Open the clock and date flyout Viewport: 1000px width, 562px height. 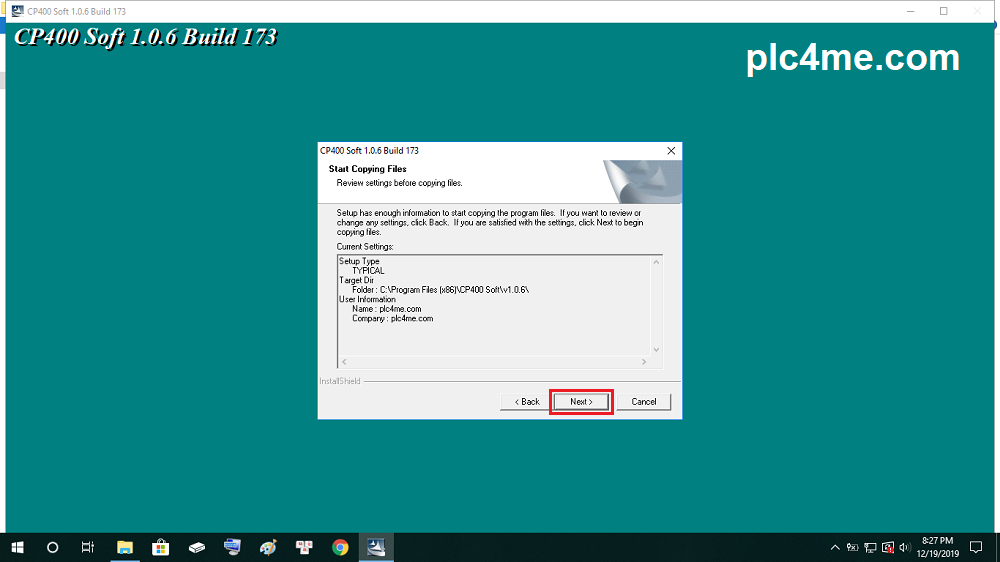click(x=938, y=547)
